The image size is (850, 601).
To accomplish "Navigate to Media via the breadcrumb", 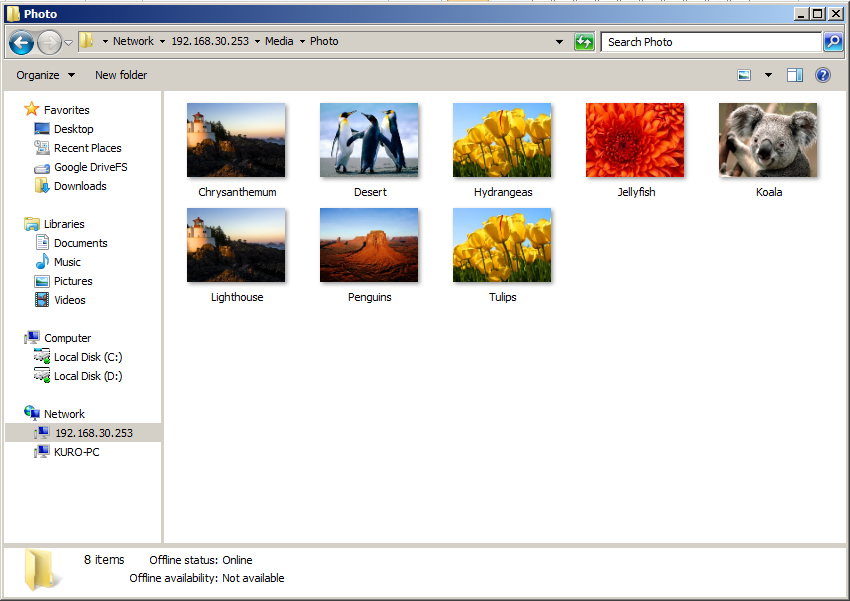I will [x=279, y=41].
